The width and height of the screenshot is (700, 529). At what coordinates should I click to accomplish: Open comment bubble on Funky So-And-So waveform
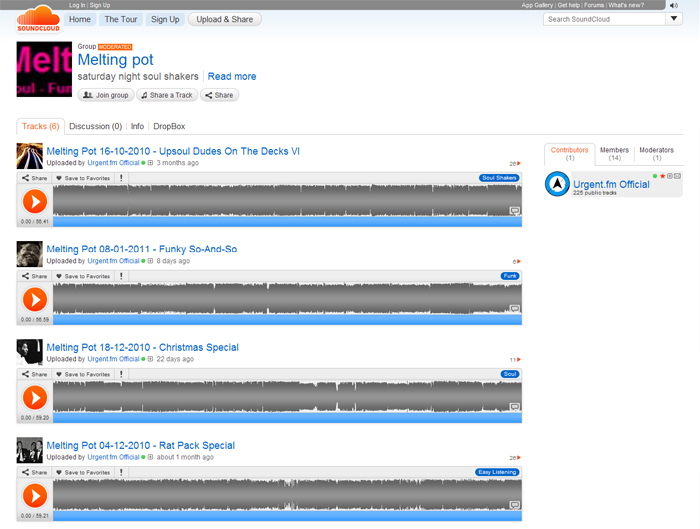515,308
